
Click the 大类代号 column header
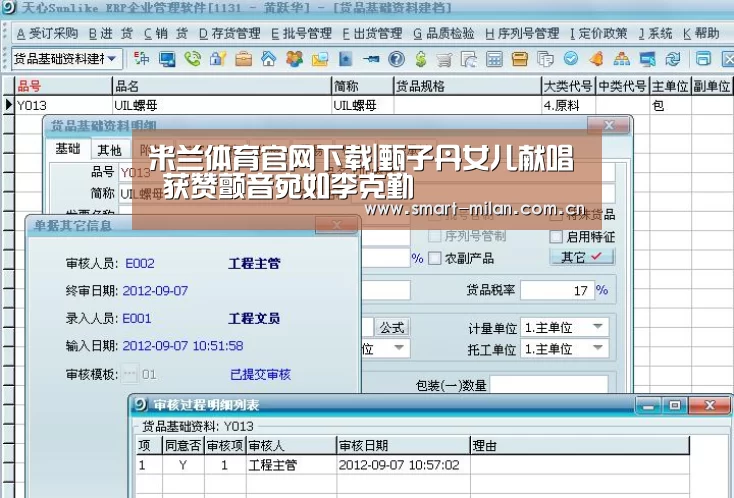coord(568,86)
